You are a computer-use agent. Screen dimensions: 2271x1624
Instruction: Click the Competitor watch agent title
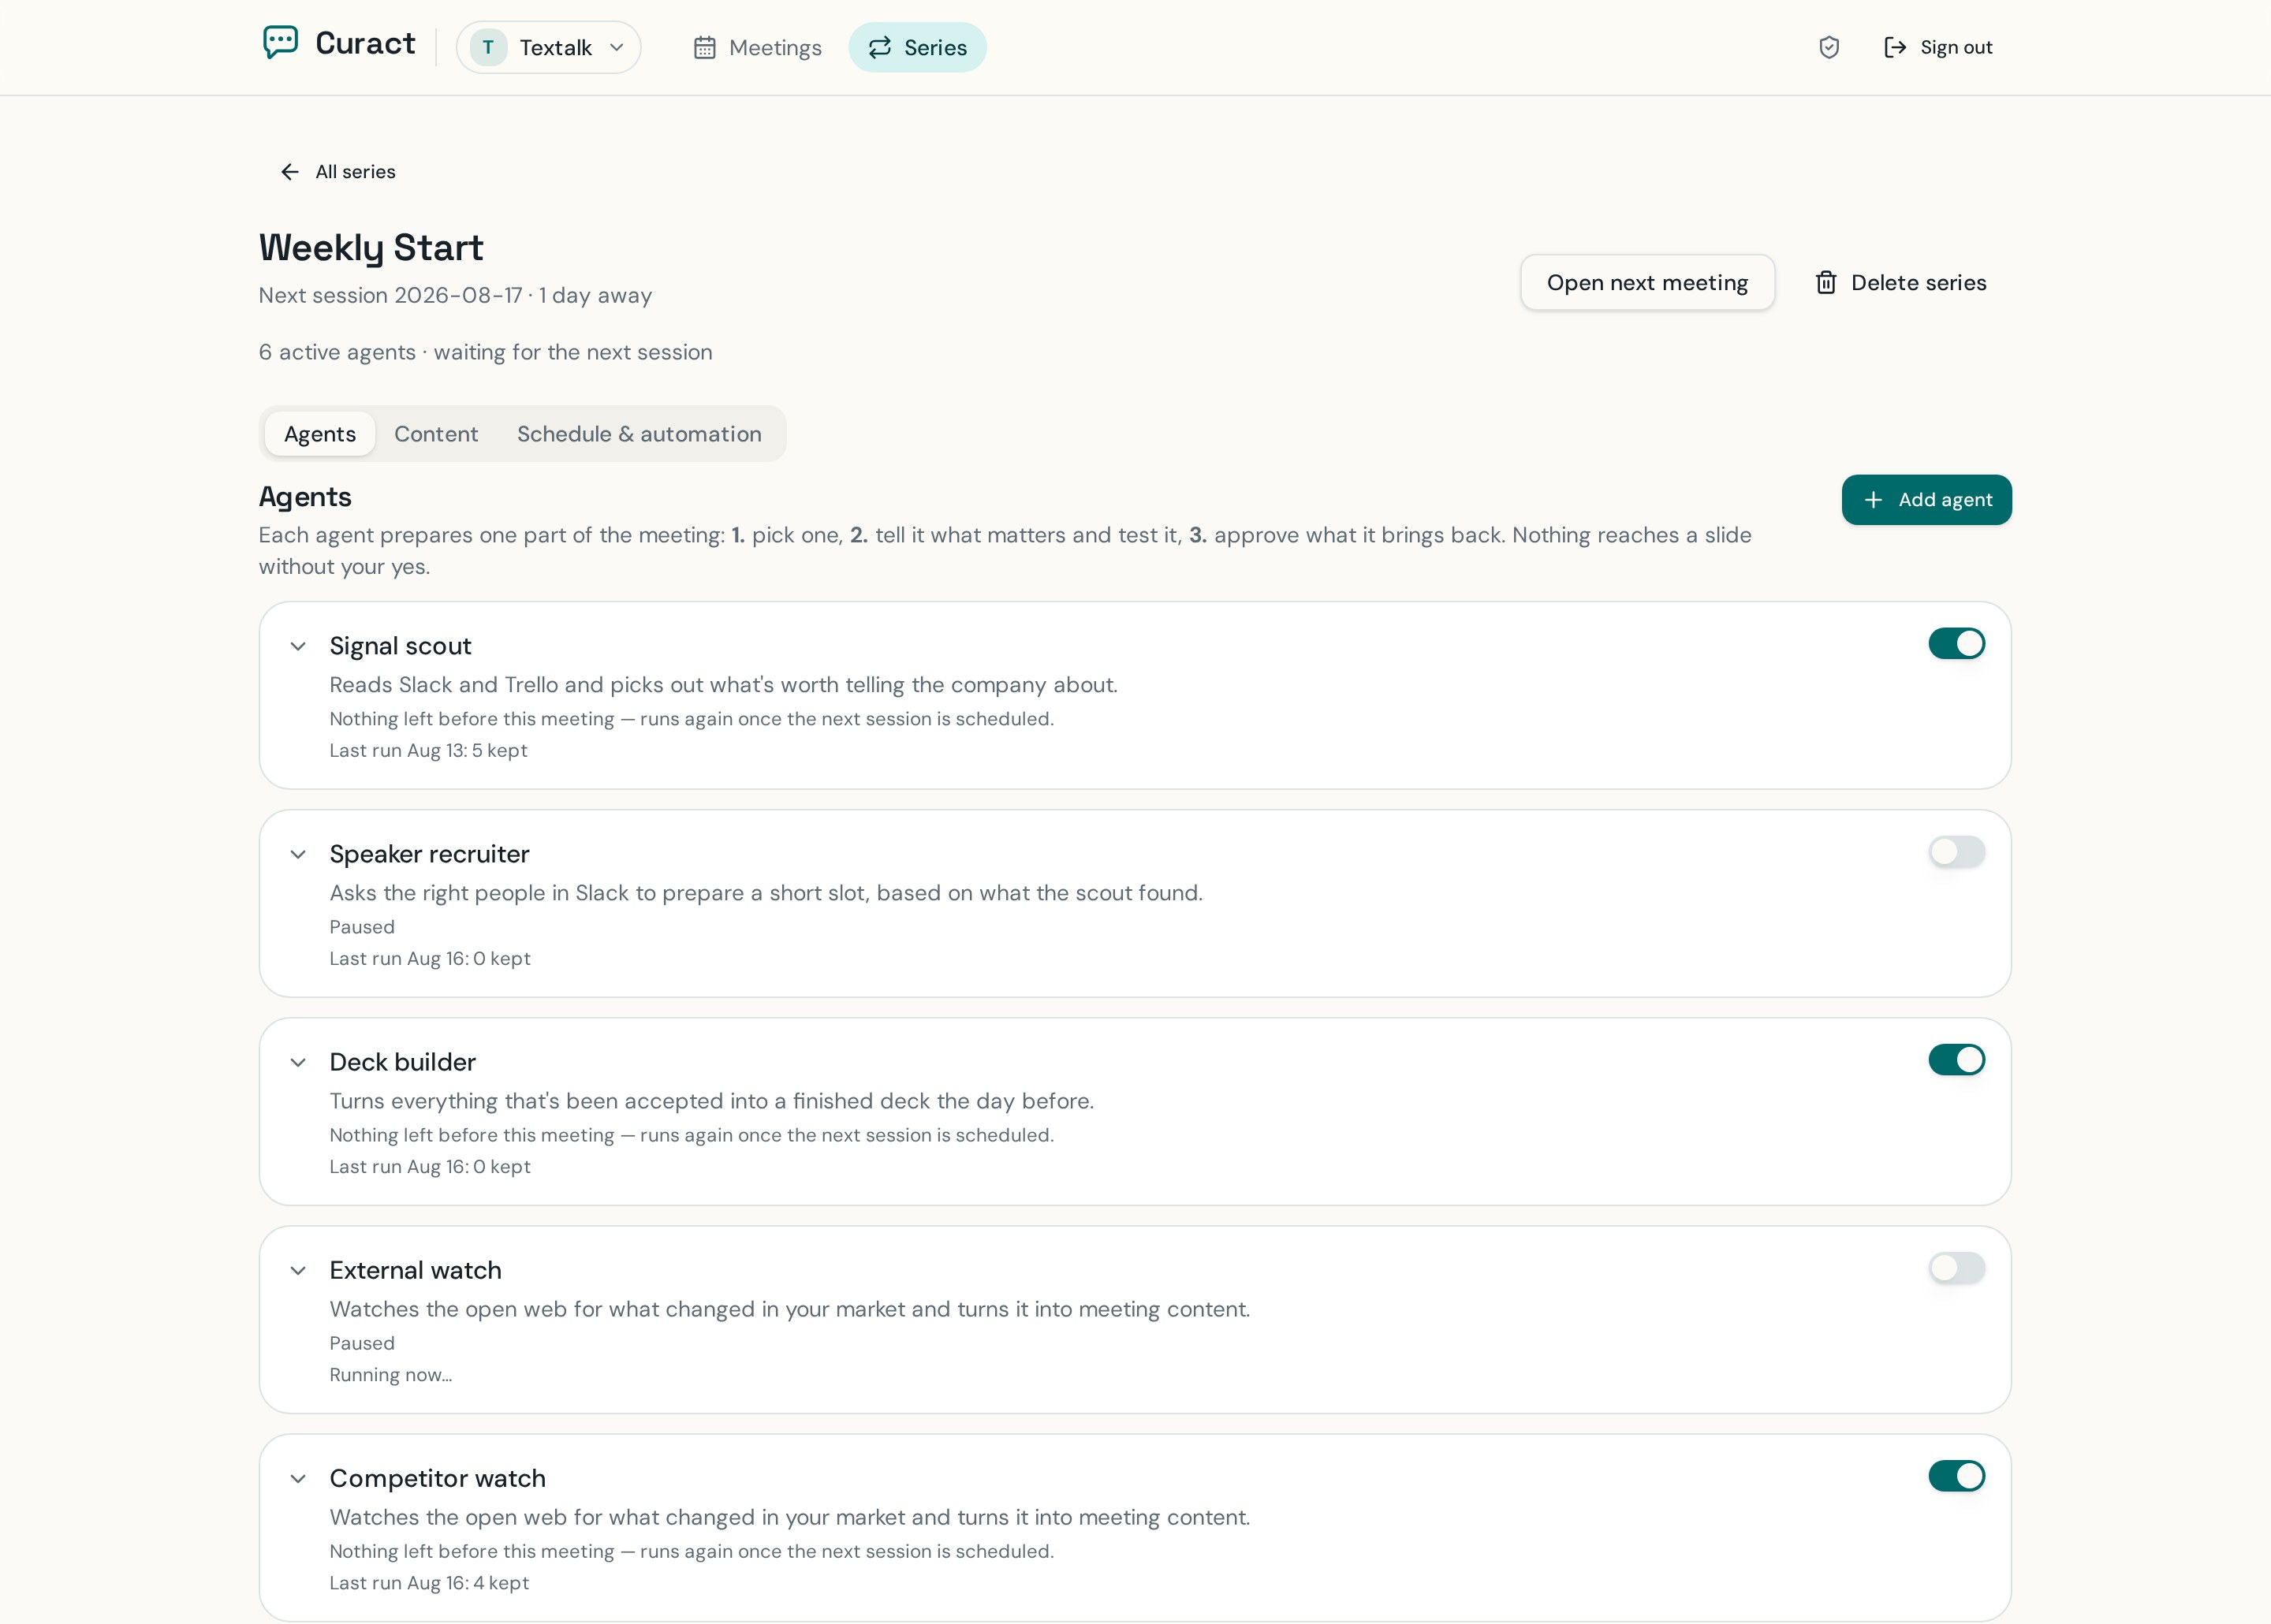coord(438,1478)
